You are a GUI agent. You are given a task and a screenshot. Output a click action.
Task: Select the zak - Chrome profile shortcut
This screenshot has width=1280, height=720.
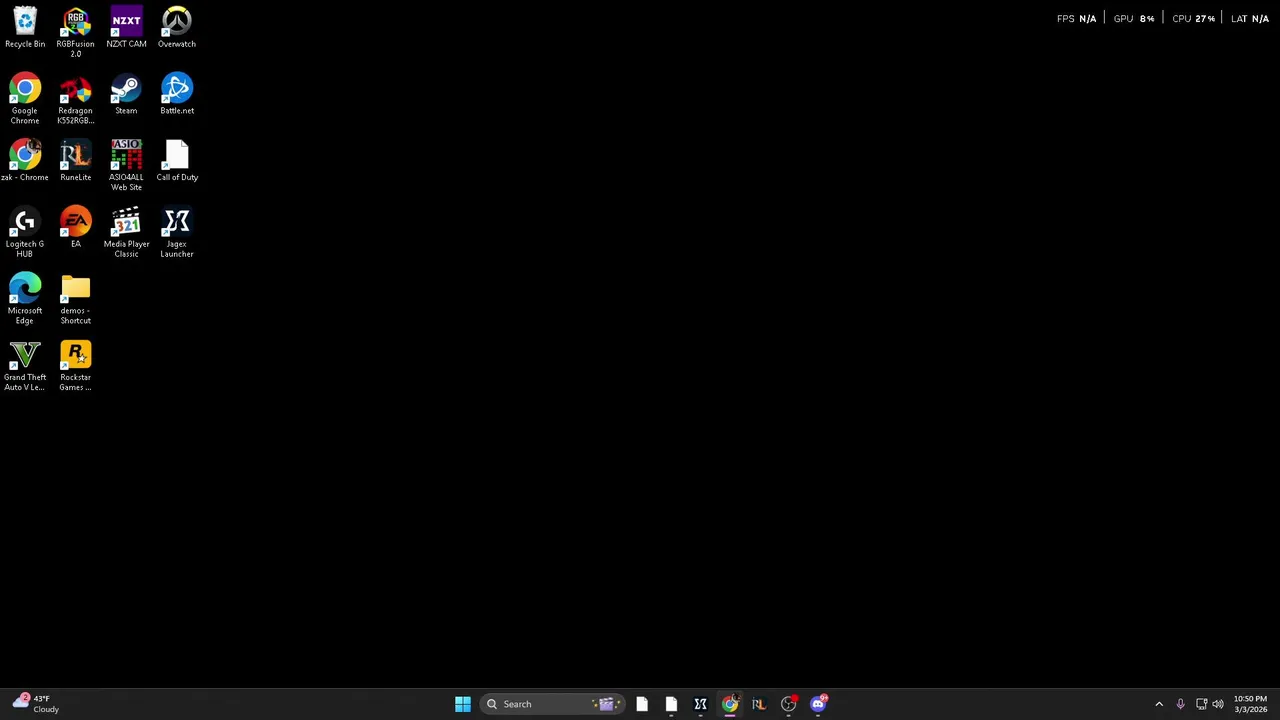click(25, 161)
